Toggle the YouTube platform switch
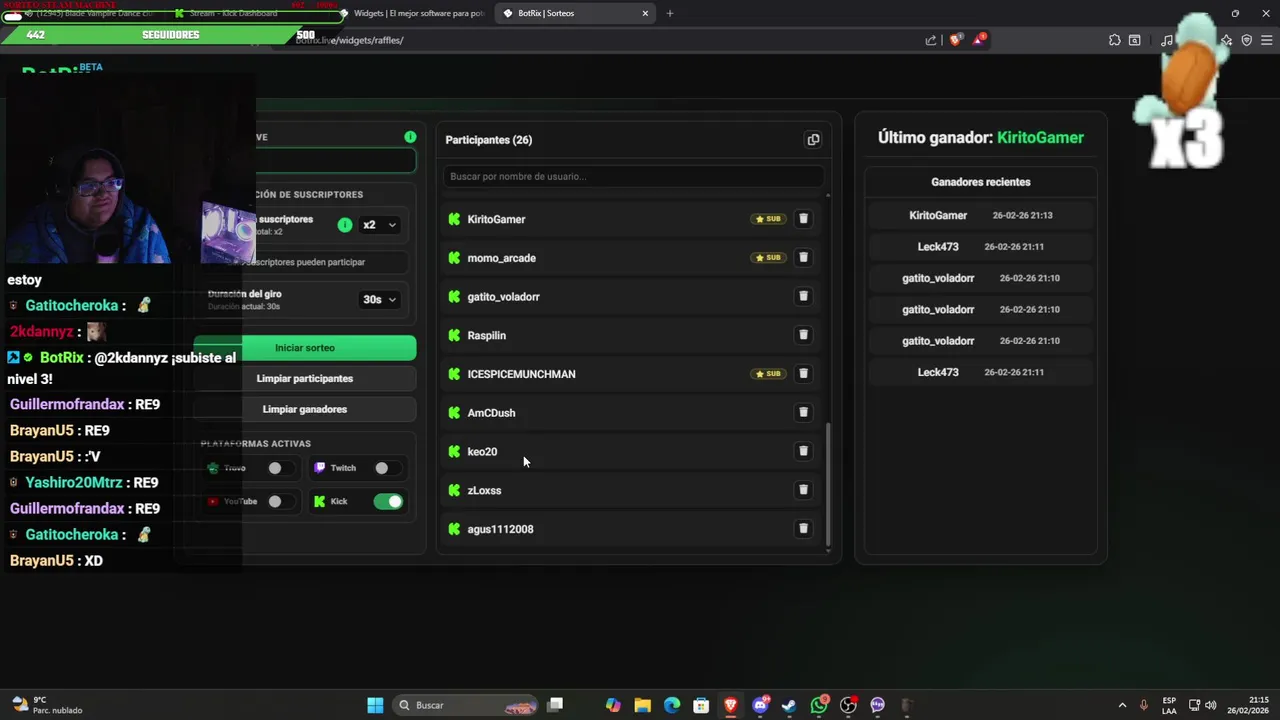 coord(281,501)
